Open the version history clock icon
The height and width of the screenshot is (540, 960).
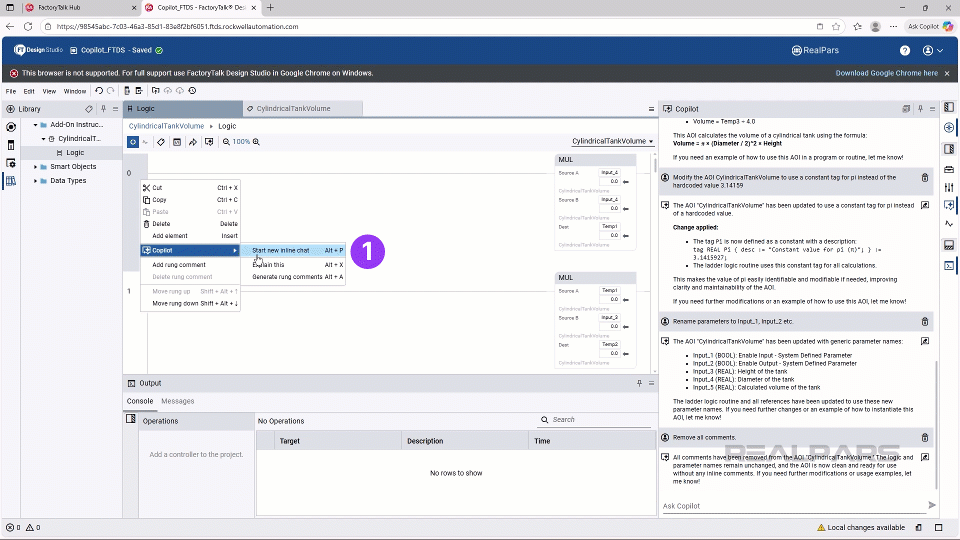click(x=192, y=91)
